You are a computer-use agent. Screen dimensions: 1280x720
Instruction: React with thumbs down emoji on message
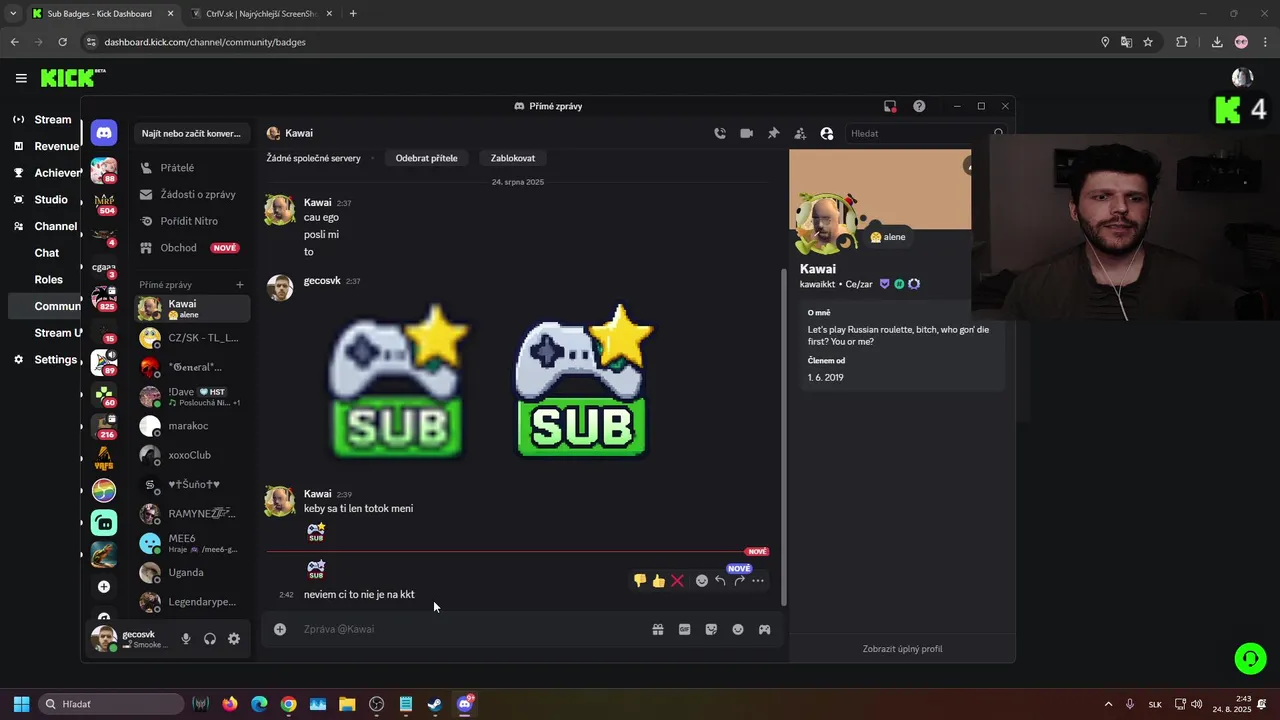[x=640, y=580]
